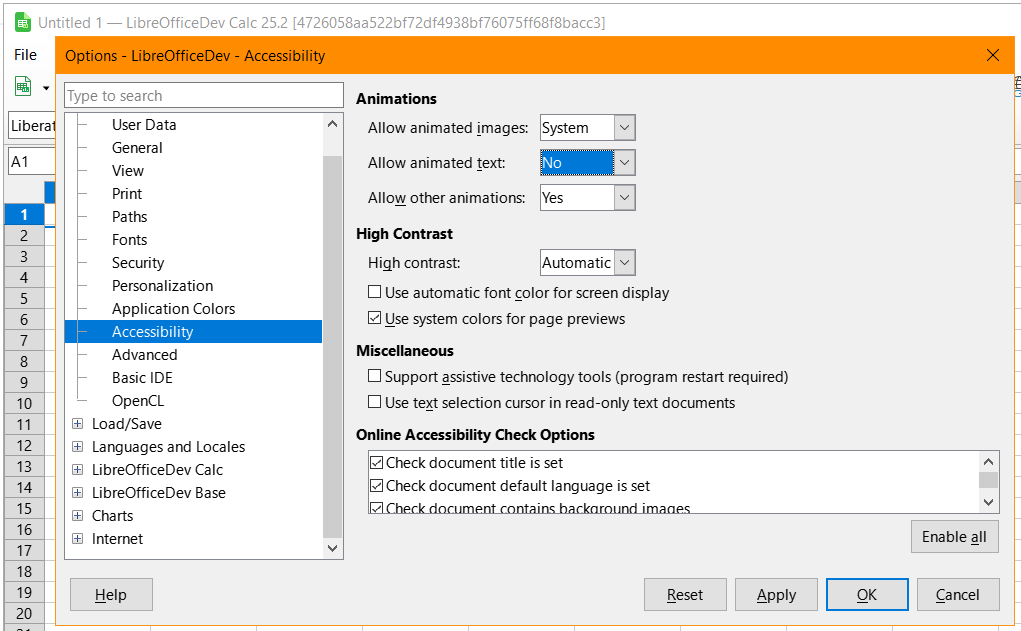Image resolution: width=1021 pixels, height=631 pixels.
Task: Select the Application Colors page
Action: pyautogui.click(x=173, y=309)
